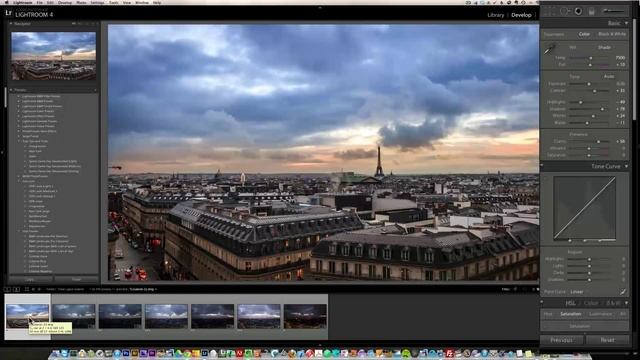
Task: Click the Copy settings button
Action: tap(30, 280)
